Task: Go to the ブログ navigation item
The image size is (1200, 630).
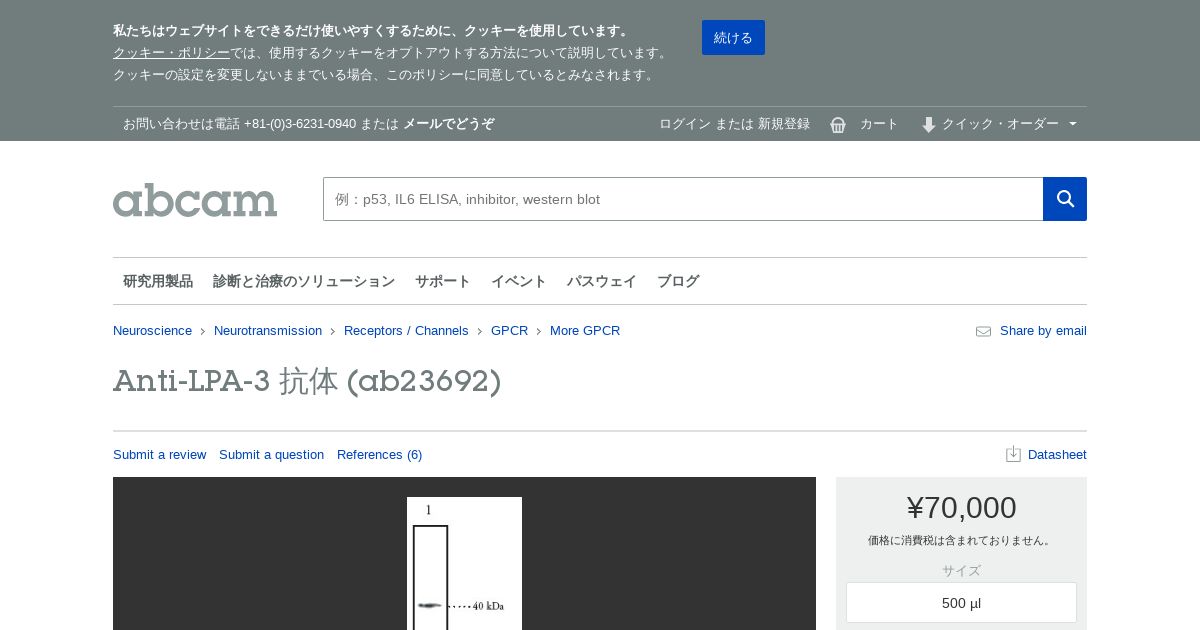Action: pos(678,281)
